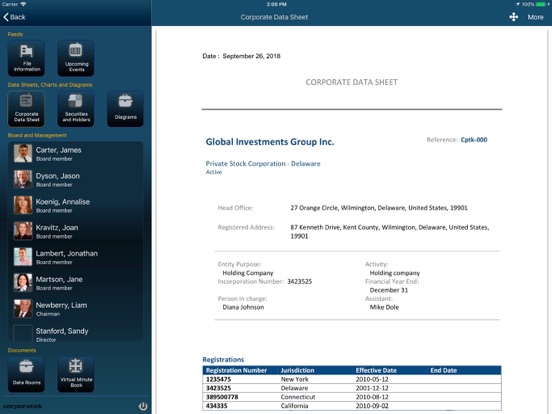Viewport: 552px width, 414px height.
Task: Click California jurisdiction cell
Action: [x=294, y=406]
